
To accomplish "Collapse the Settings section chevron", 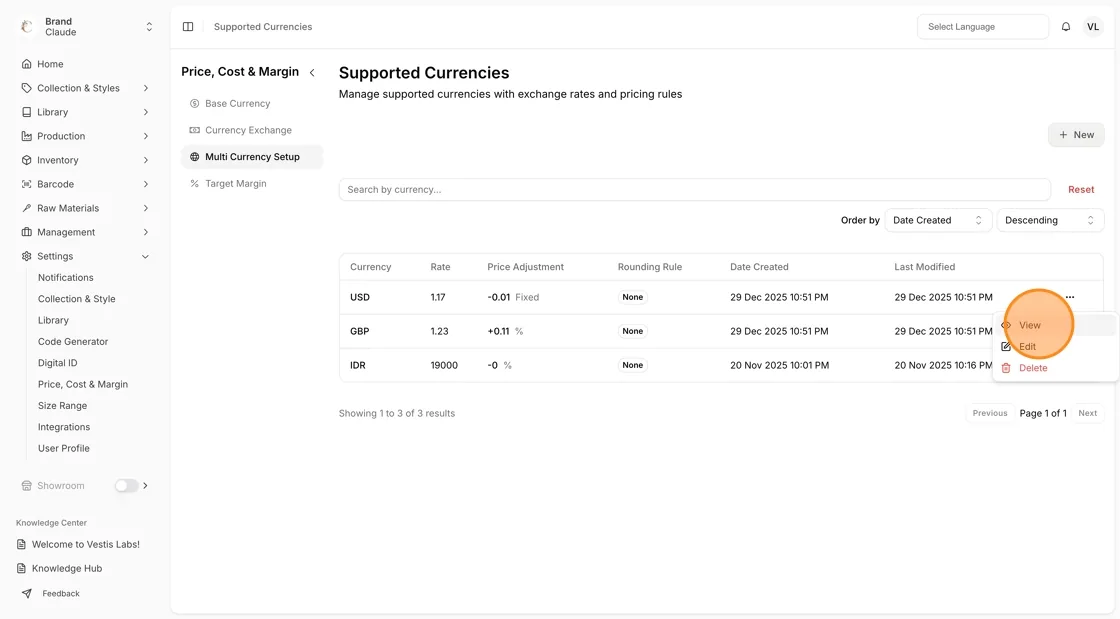I will click(x=146, y=256).
